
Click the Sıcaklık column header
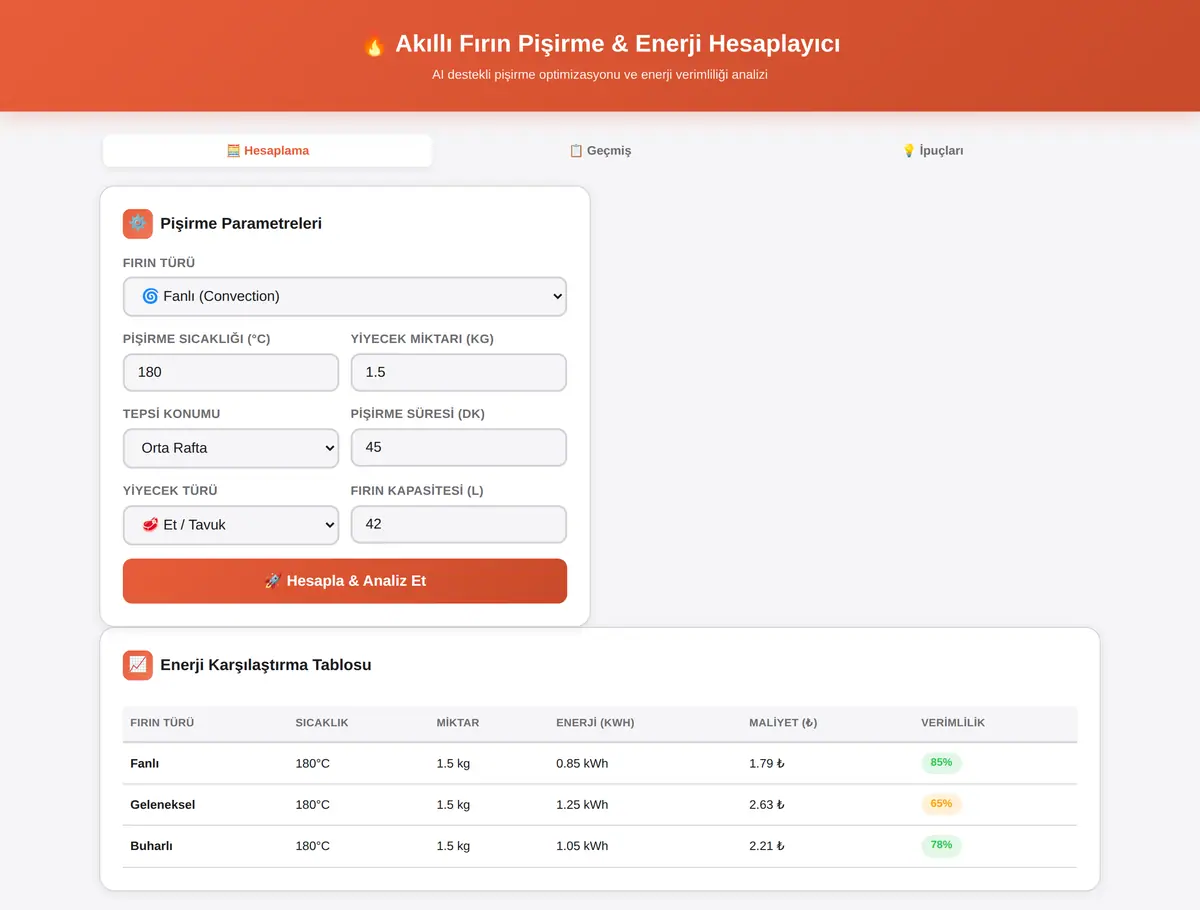[322, 723]
